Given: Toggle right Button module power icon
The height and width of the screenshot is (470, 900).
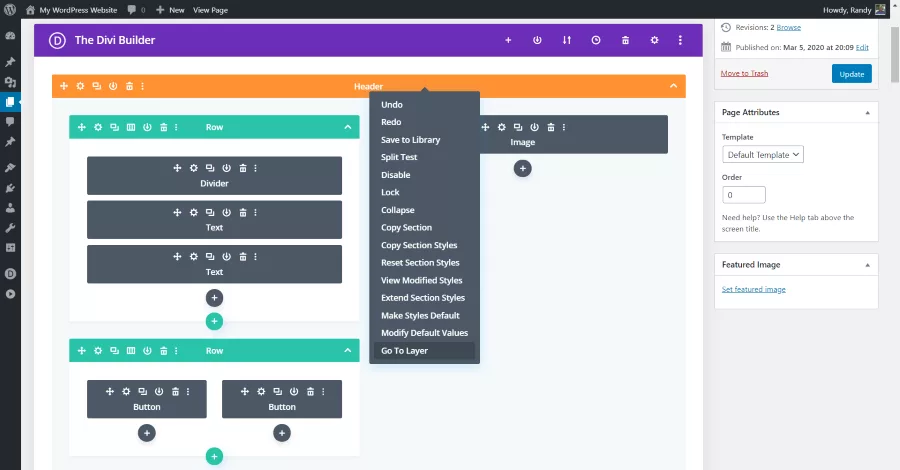Looking at the screenshot, I should [294, 391].
